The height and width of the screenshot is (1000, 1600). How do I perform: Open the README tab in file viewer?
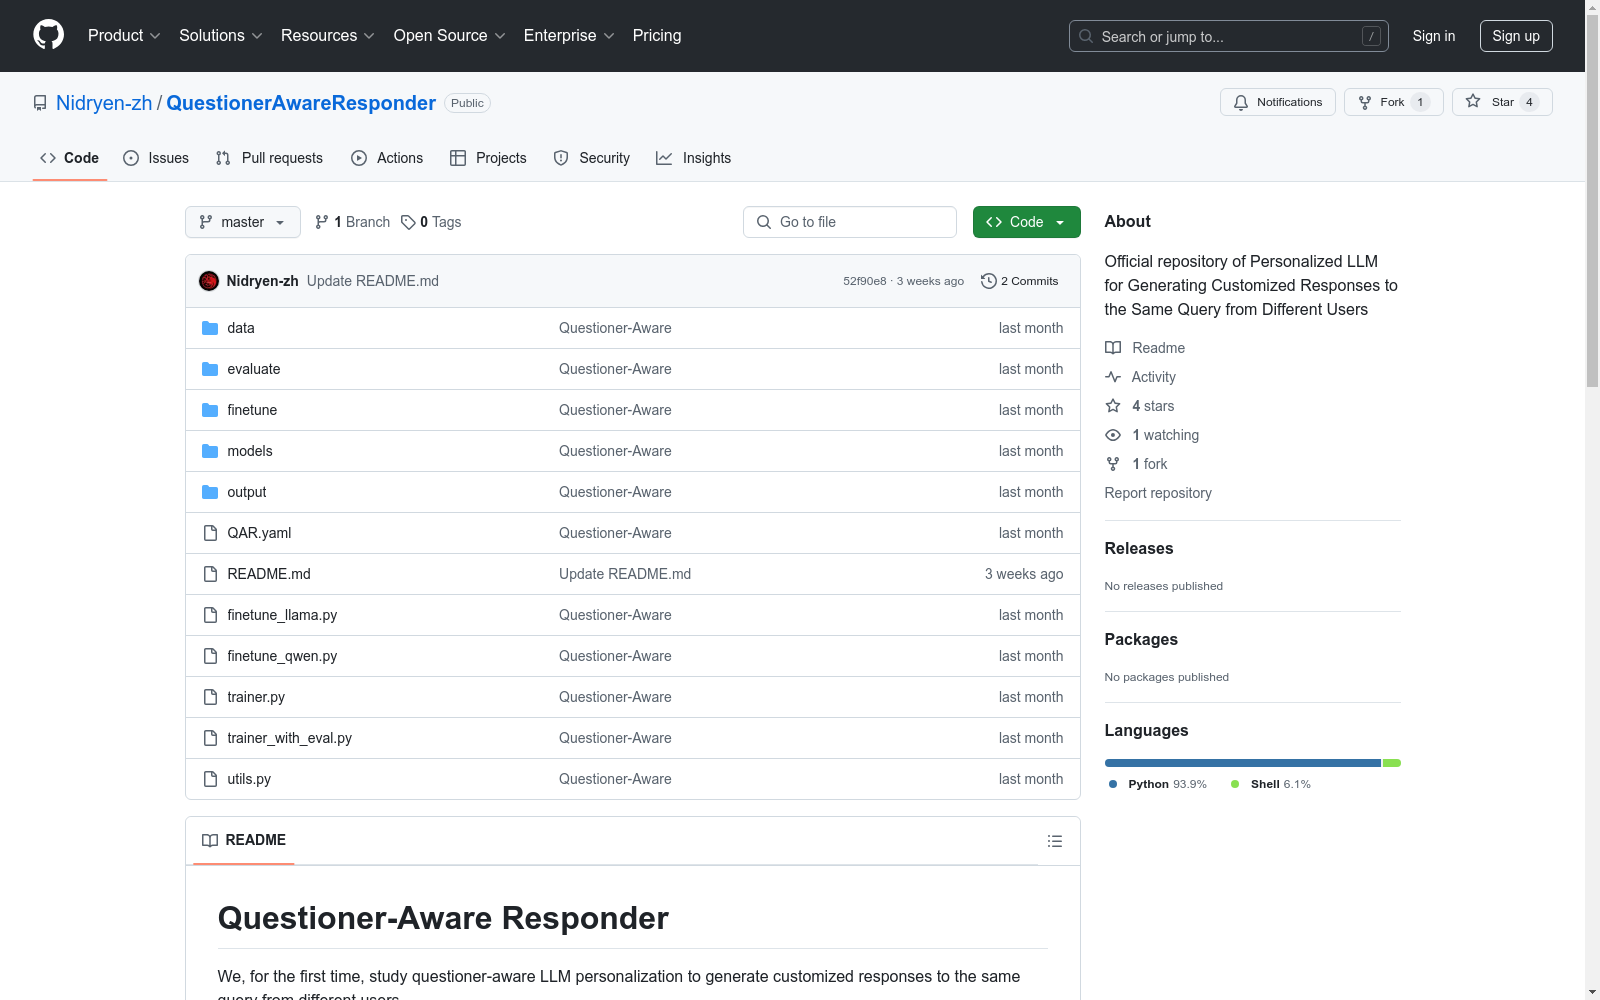click(x=244, y=841)
